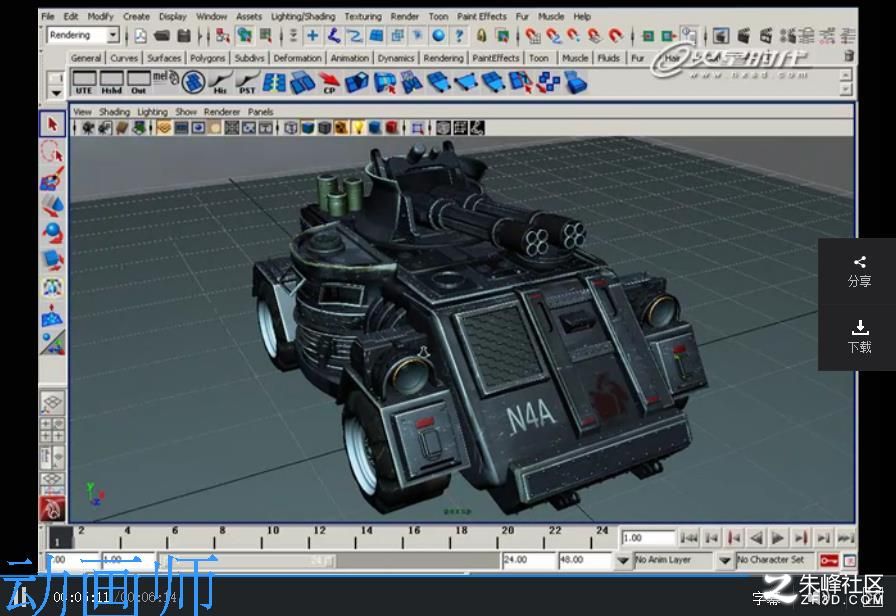
Task: Open the Paint Effects menu
Action: (x=481, y=17)
